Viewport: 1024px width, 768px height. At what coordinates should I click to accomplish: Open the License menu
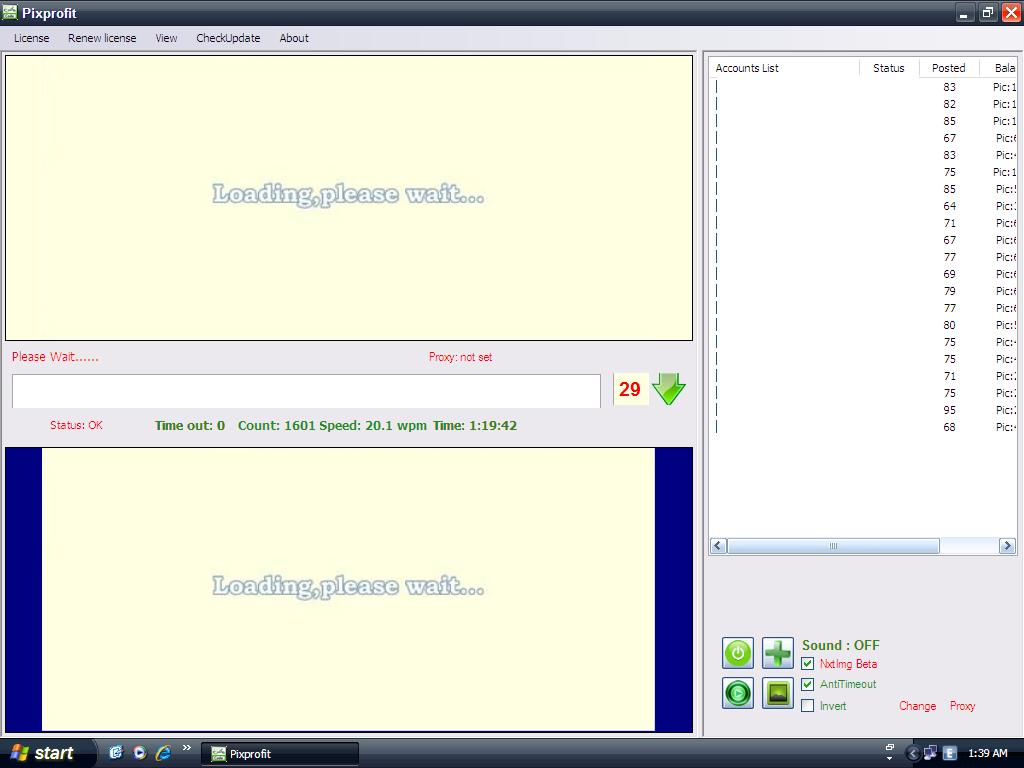[31, 38]
